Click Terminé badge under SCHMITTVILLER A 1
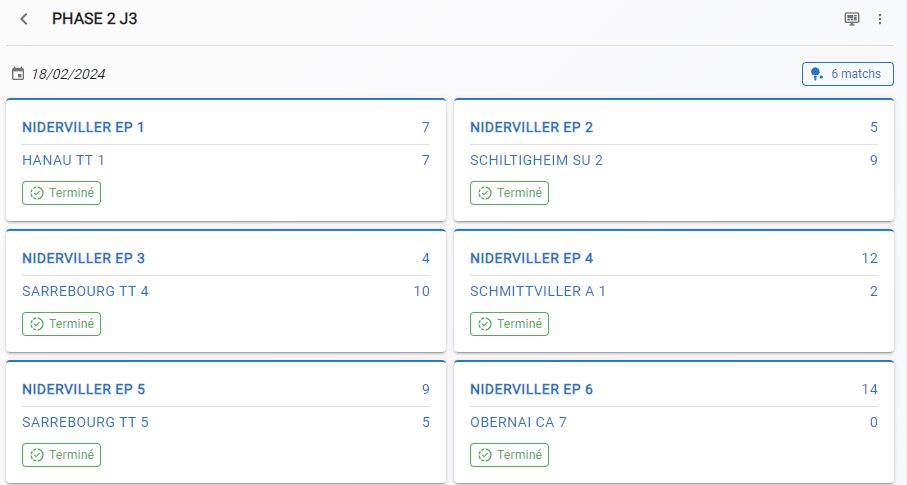Viewport: 907px width, 485px height. (509, 324)
